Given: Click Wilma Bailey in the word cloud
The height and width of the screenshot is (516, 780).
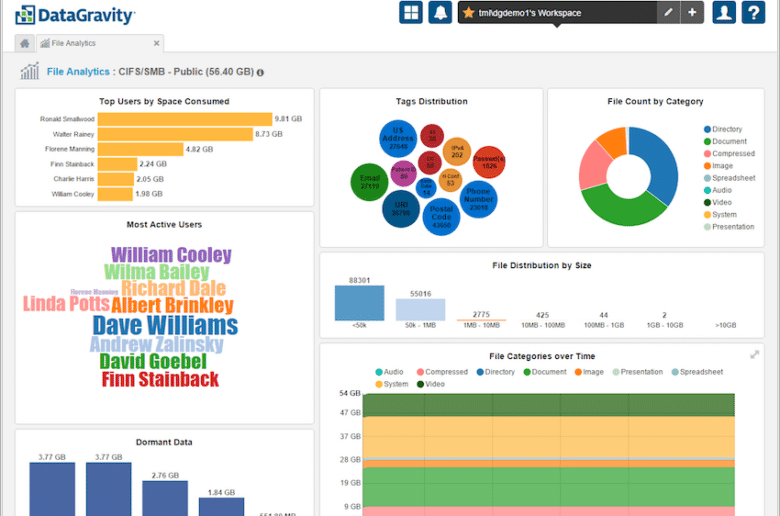Looking at the screenshot, I should (157, 272).
